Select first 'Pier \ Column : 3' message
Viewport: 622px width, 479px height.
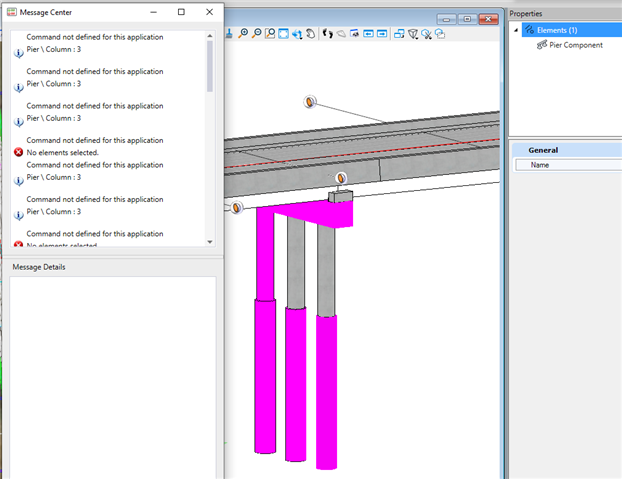[54, 49]
